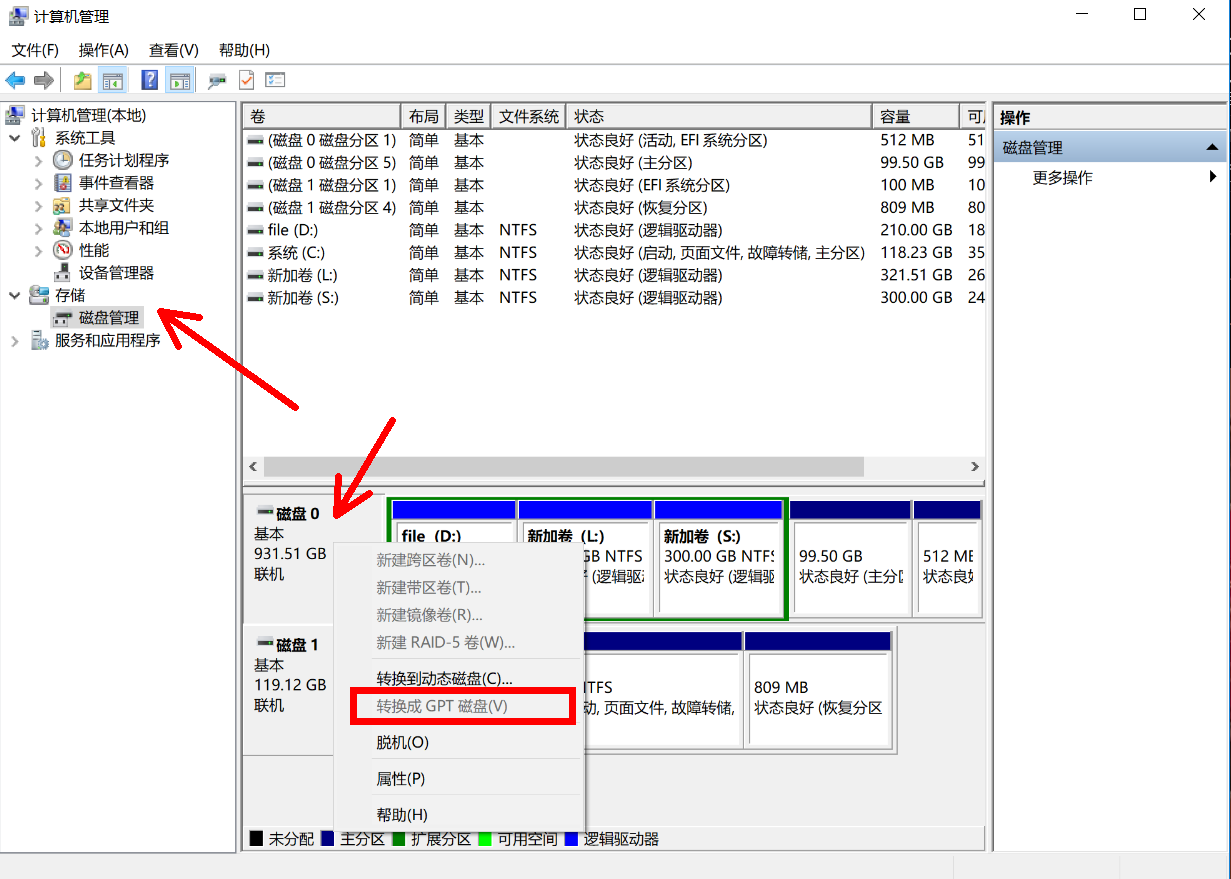This screenshot has width=1231, height=879.
Task: Click the Up one level folder icon
Action: [x=83, y=81]
